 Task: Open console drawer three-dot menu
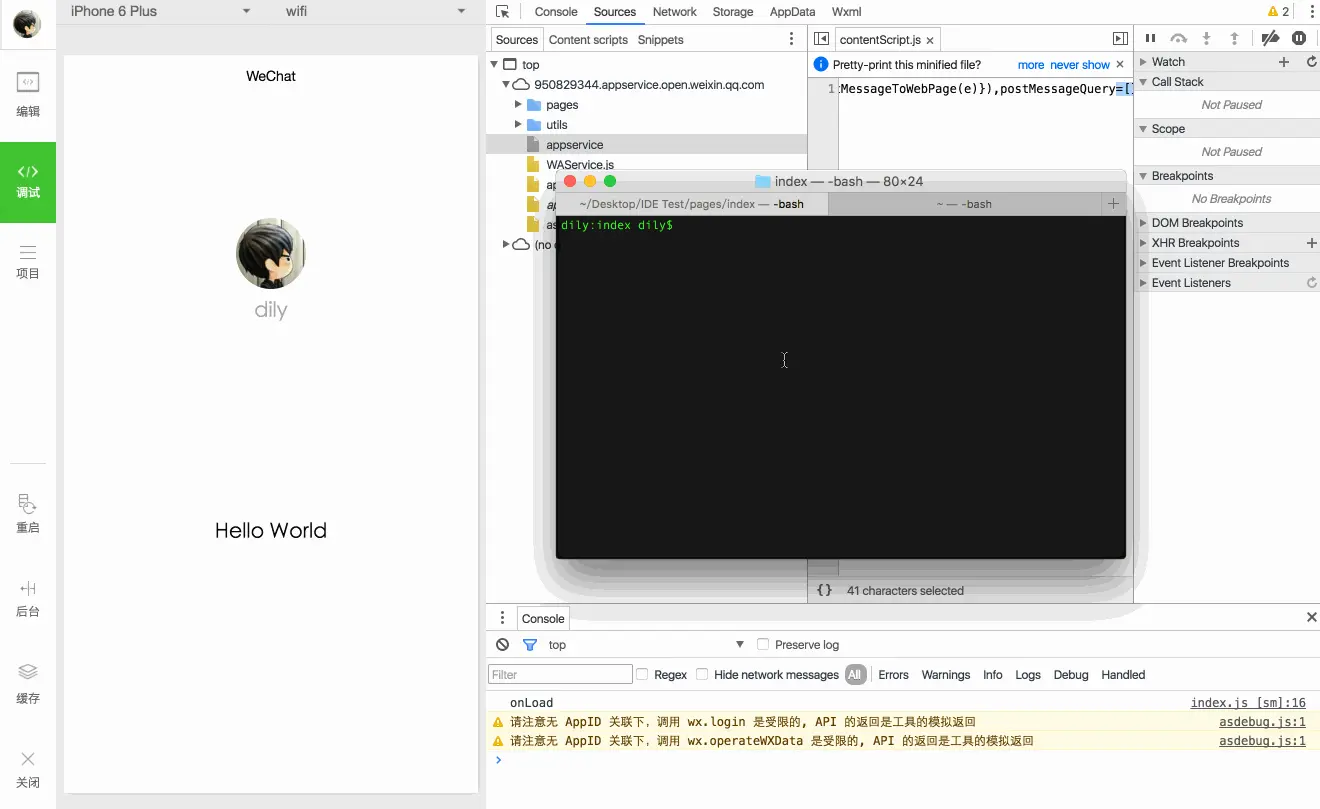click(x=502, y=618)
